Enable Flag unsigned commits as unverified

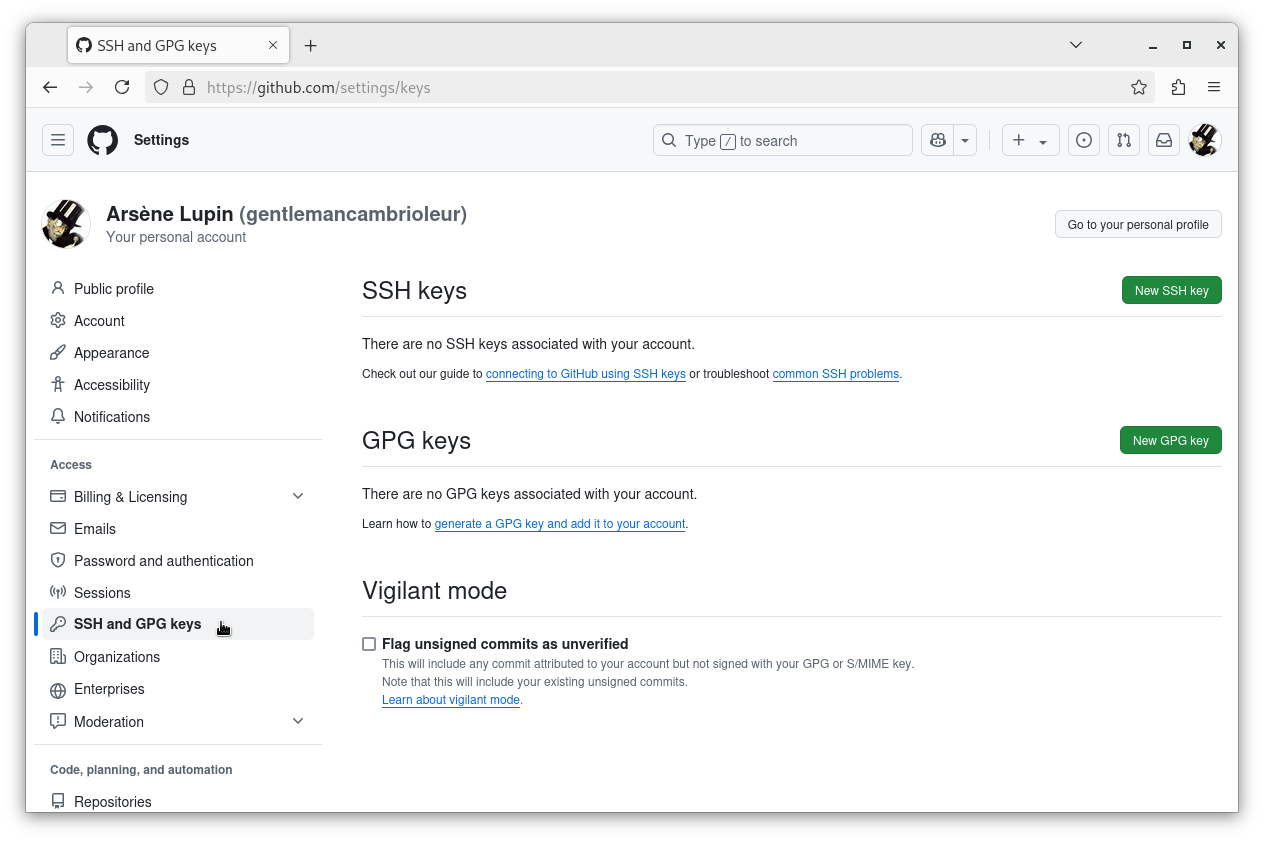(369, 644)
